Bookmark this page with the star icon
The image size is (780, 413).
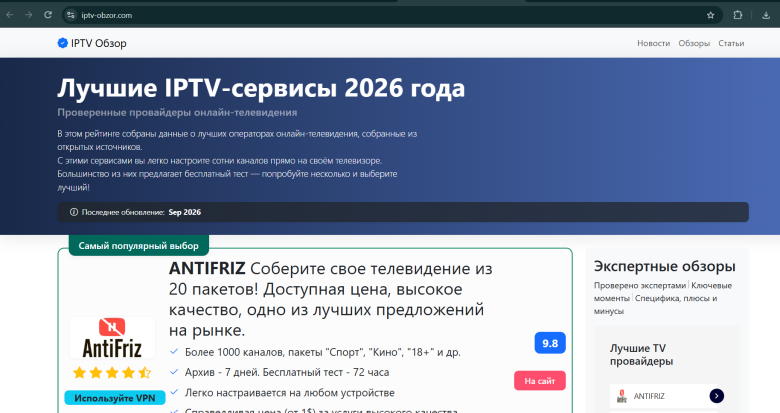click(710, 15)
